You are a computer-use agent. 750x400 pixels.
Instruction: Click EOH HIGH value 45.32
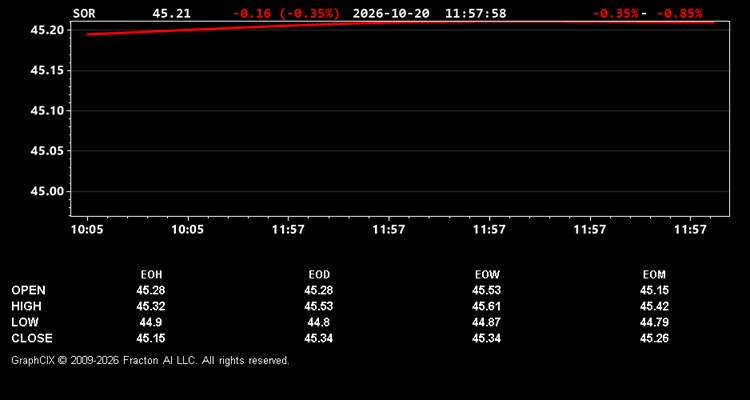point(151,306)
